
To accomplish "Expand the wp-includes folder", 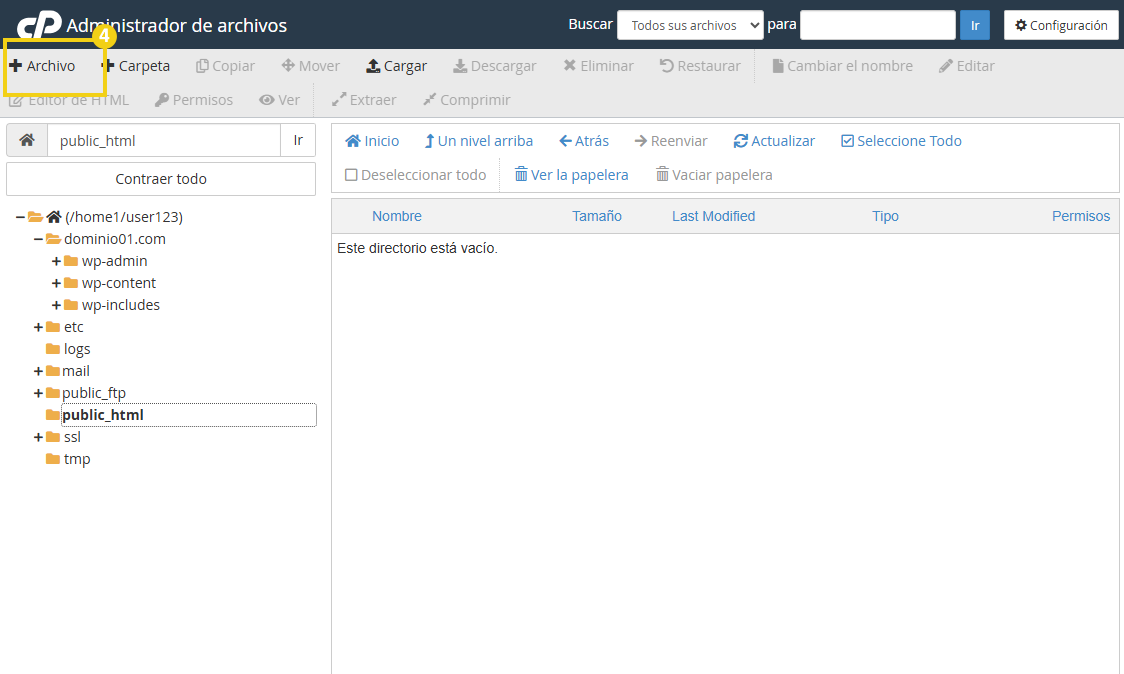I will [x=56, y=305].
